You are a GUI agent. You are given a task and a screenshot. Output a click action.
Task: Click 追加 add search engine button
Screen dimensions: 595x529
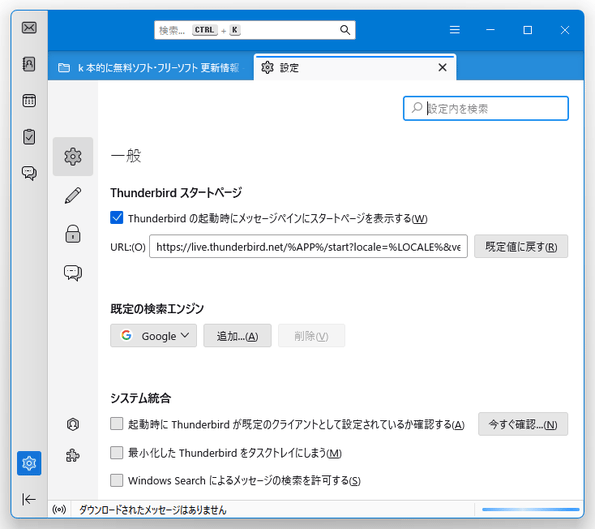point(237,335)
